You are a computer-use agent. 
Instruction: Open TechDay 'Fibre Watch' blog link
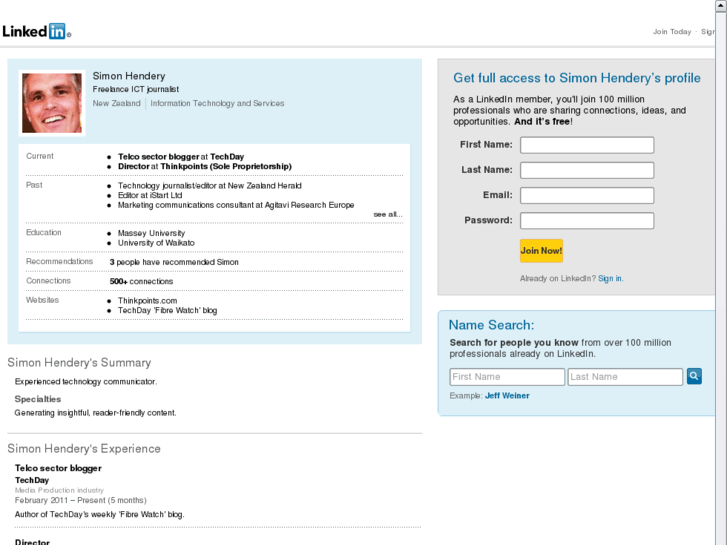point(167,310)
